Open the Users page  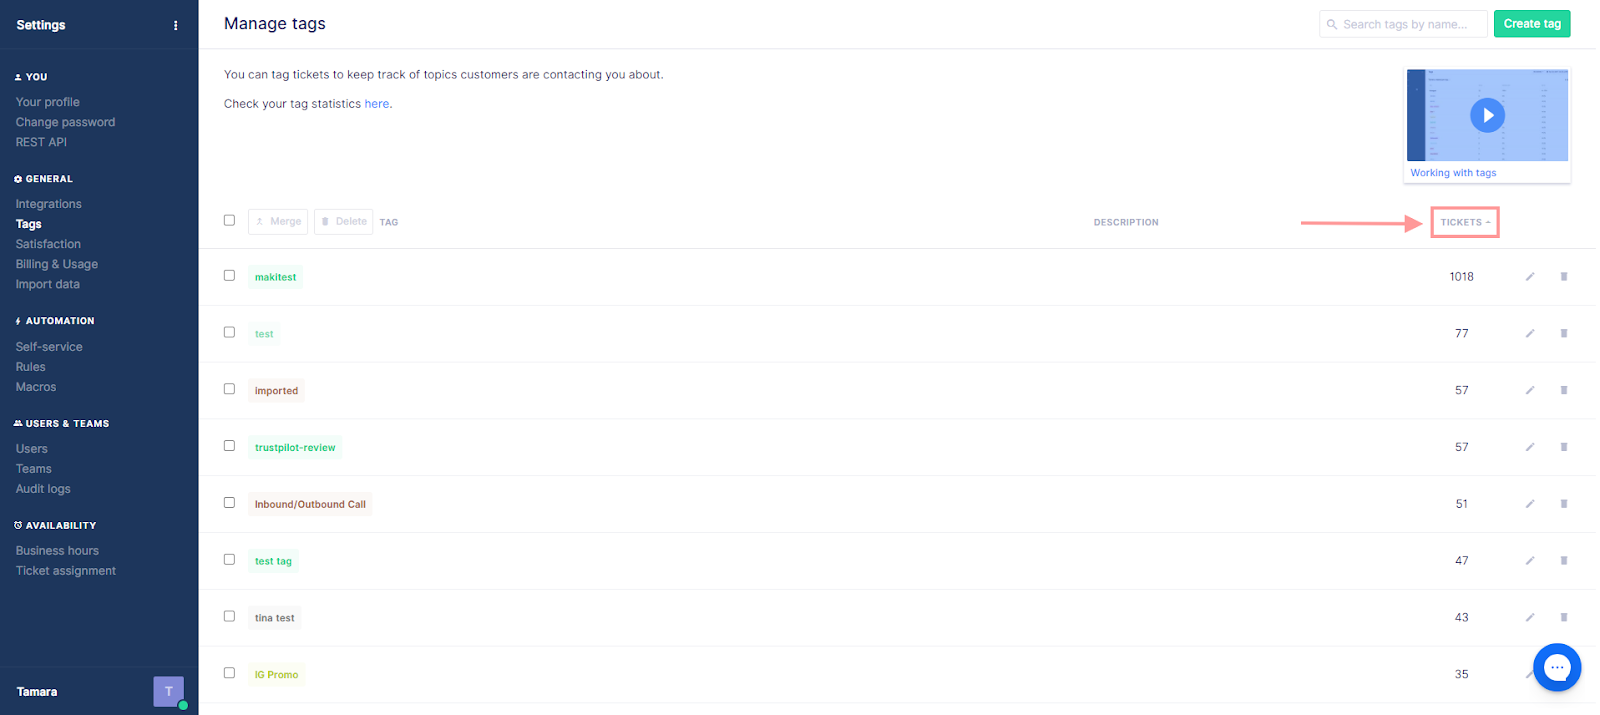pyautogui.click(x=32, y=449)
